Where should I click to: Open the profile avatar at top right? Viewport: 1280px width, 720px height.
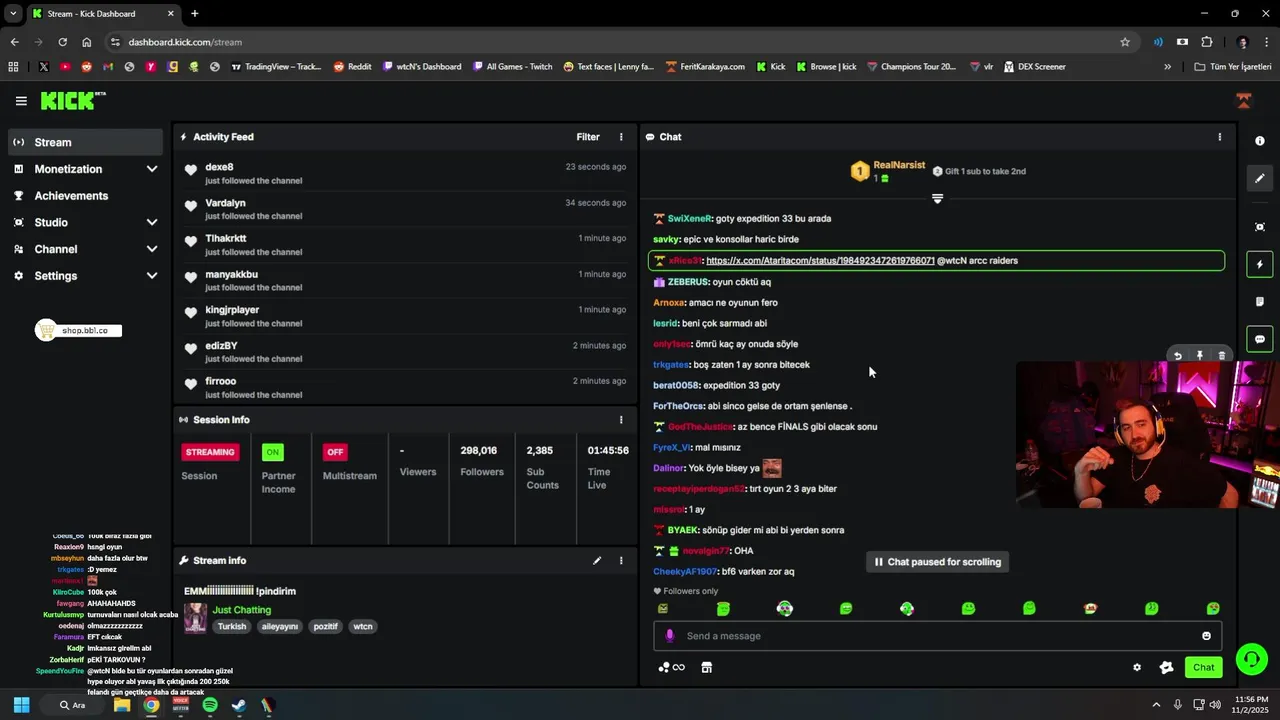1244,100
